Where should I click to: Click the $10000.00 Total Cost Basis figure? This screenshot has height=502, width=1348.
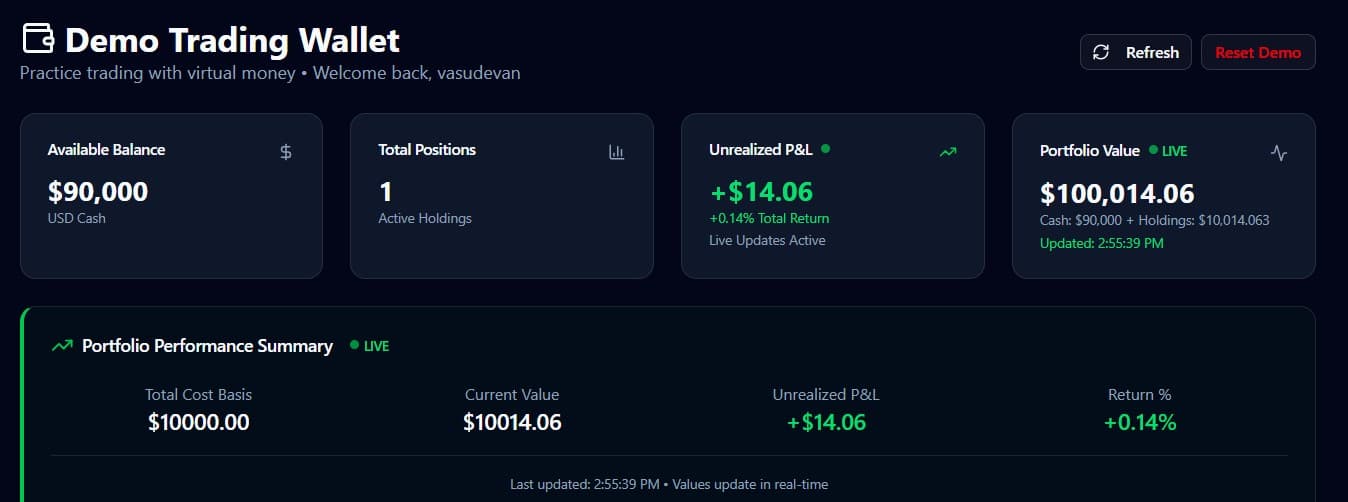tap(198, 422)
